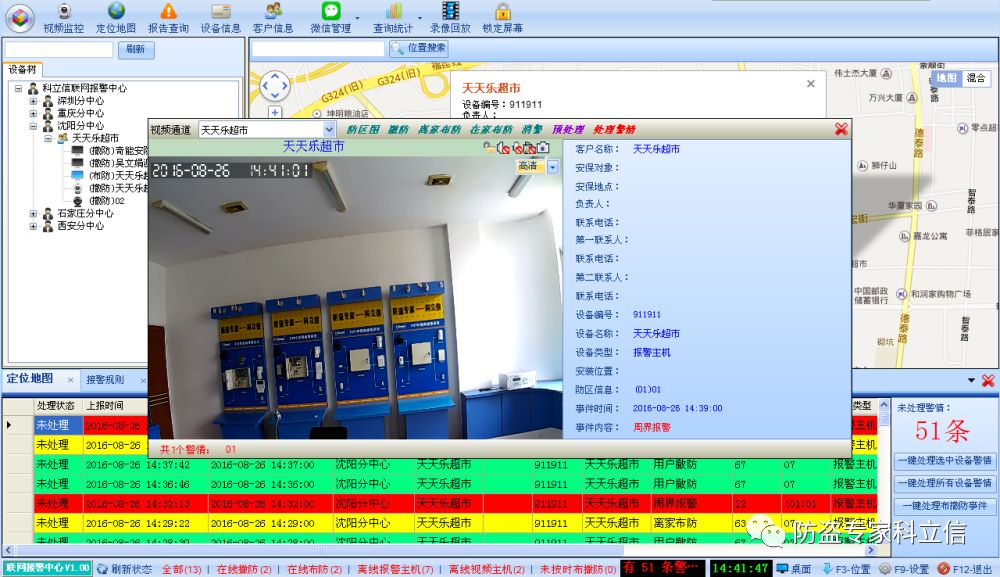Click the 处理警情 link in video window
Image resolution: width=1000 pixels, height=577 pixels.
pos(613,130)
